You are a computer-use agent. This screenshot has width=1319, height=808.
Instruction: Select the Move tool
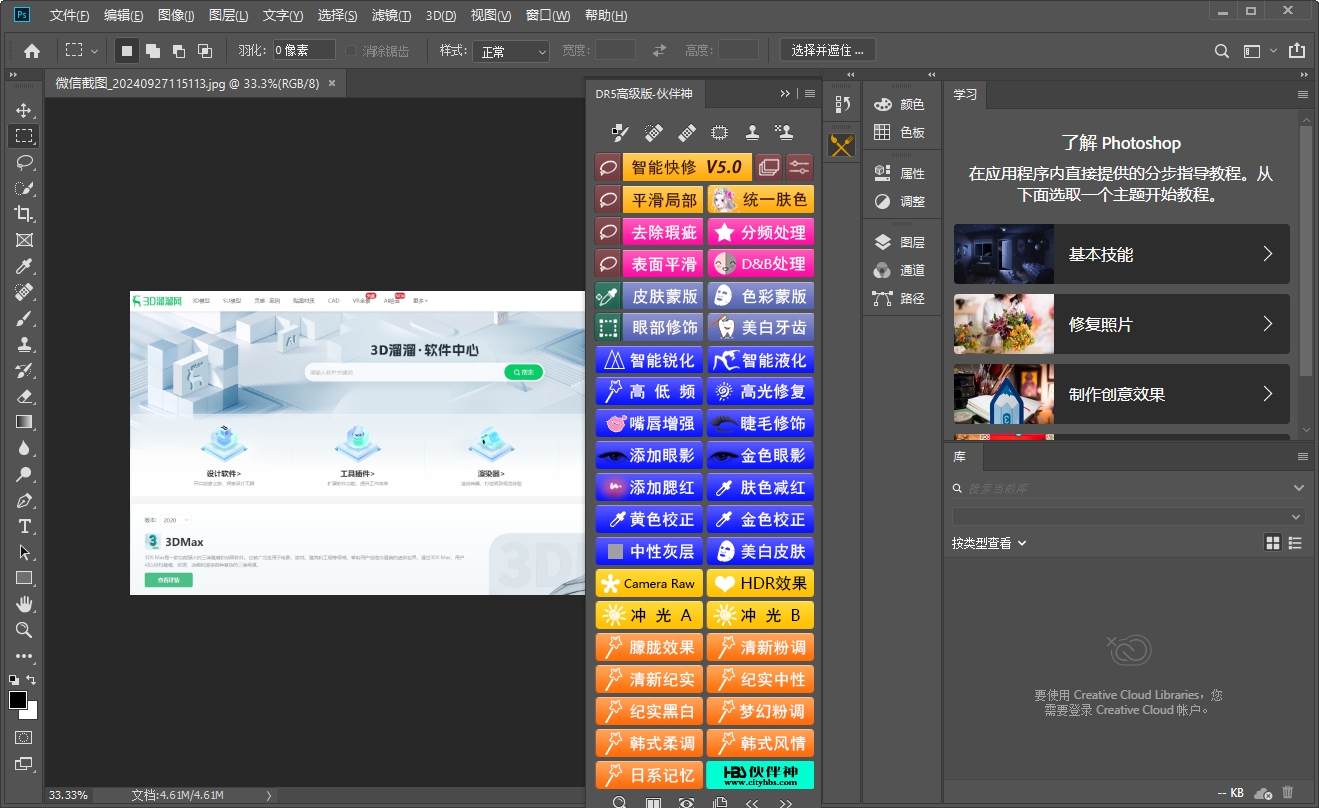click(x=24, y=110)
